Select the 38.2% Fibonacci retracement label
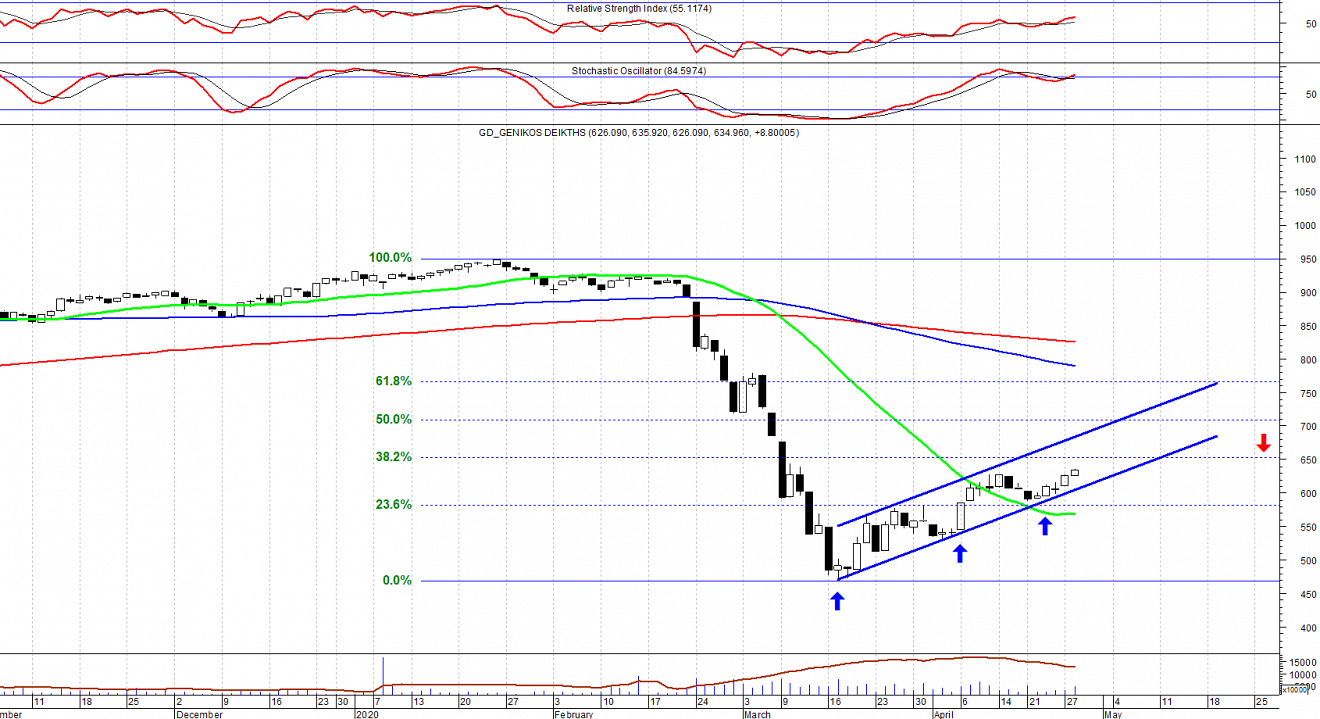The width and height of the screenshot is (1320, 719). tap(394, 457)
